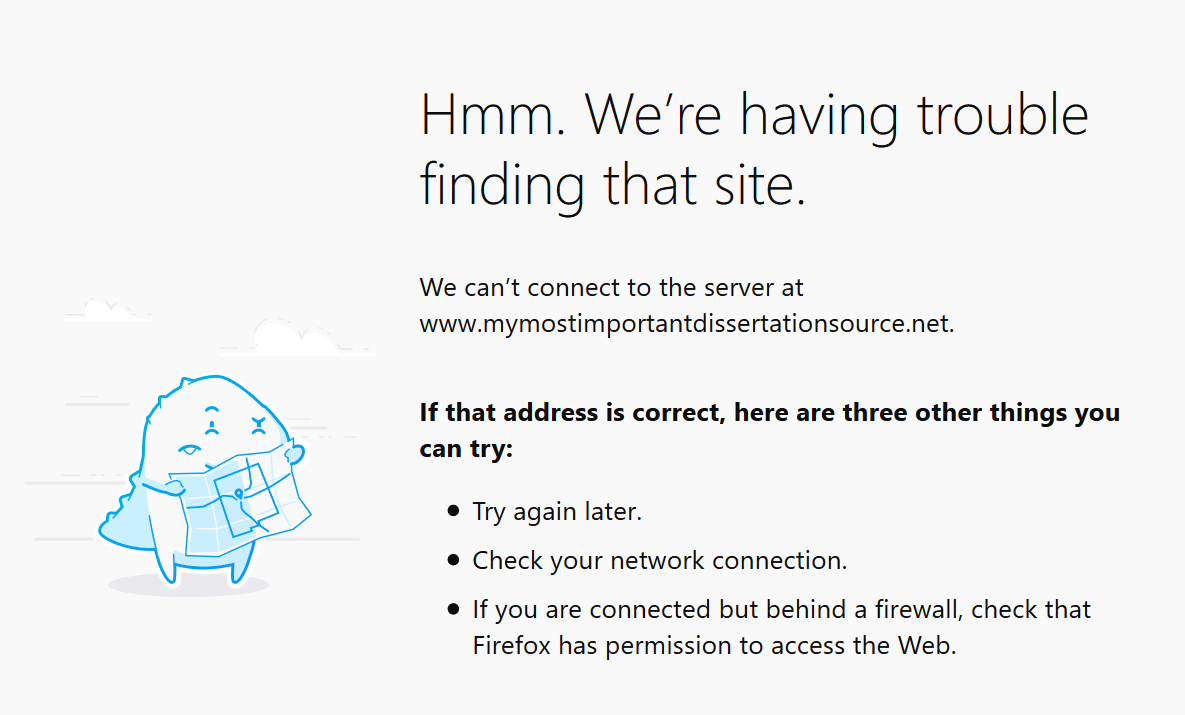Image resolution: width=1185 pixels, height=715 pixels.
Task: Click the larger cloud beside the URL text
Action: coord(296,337)
